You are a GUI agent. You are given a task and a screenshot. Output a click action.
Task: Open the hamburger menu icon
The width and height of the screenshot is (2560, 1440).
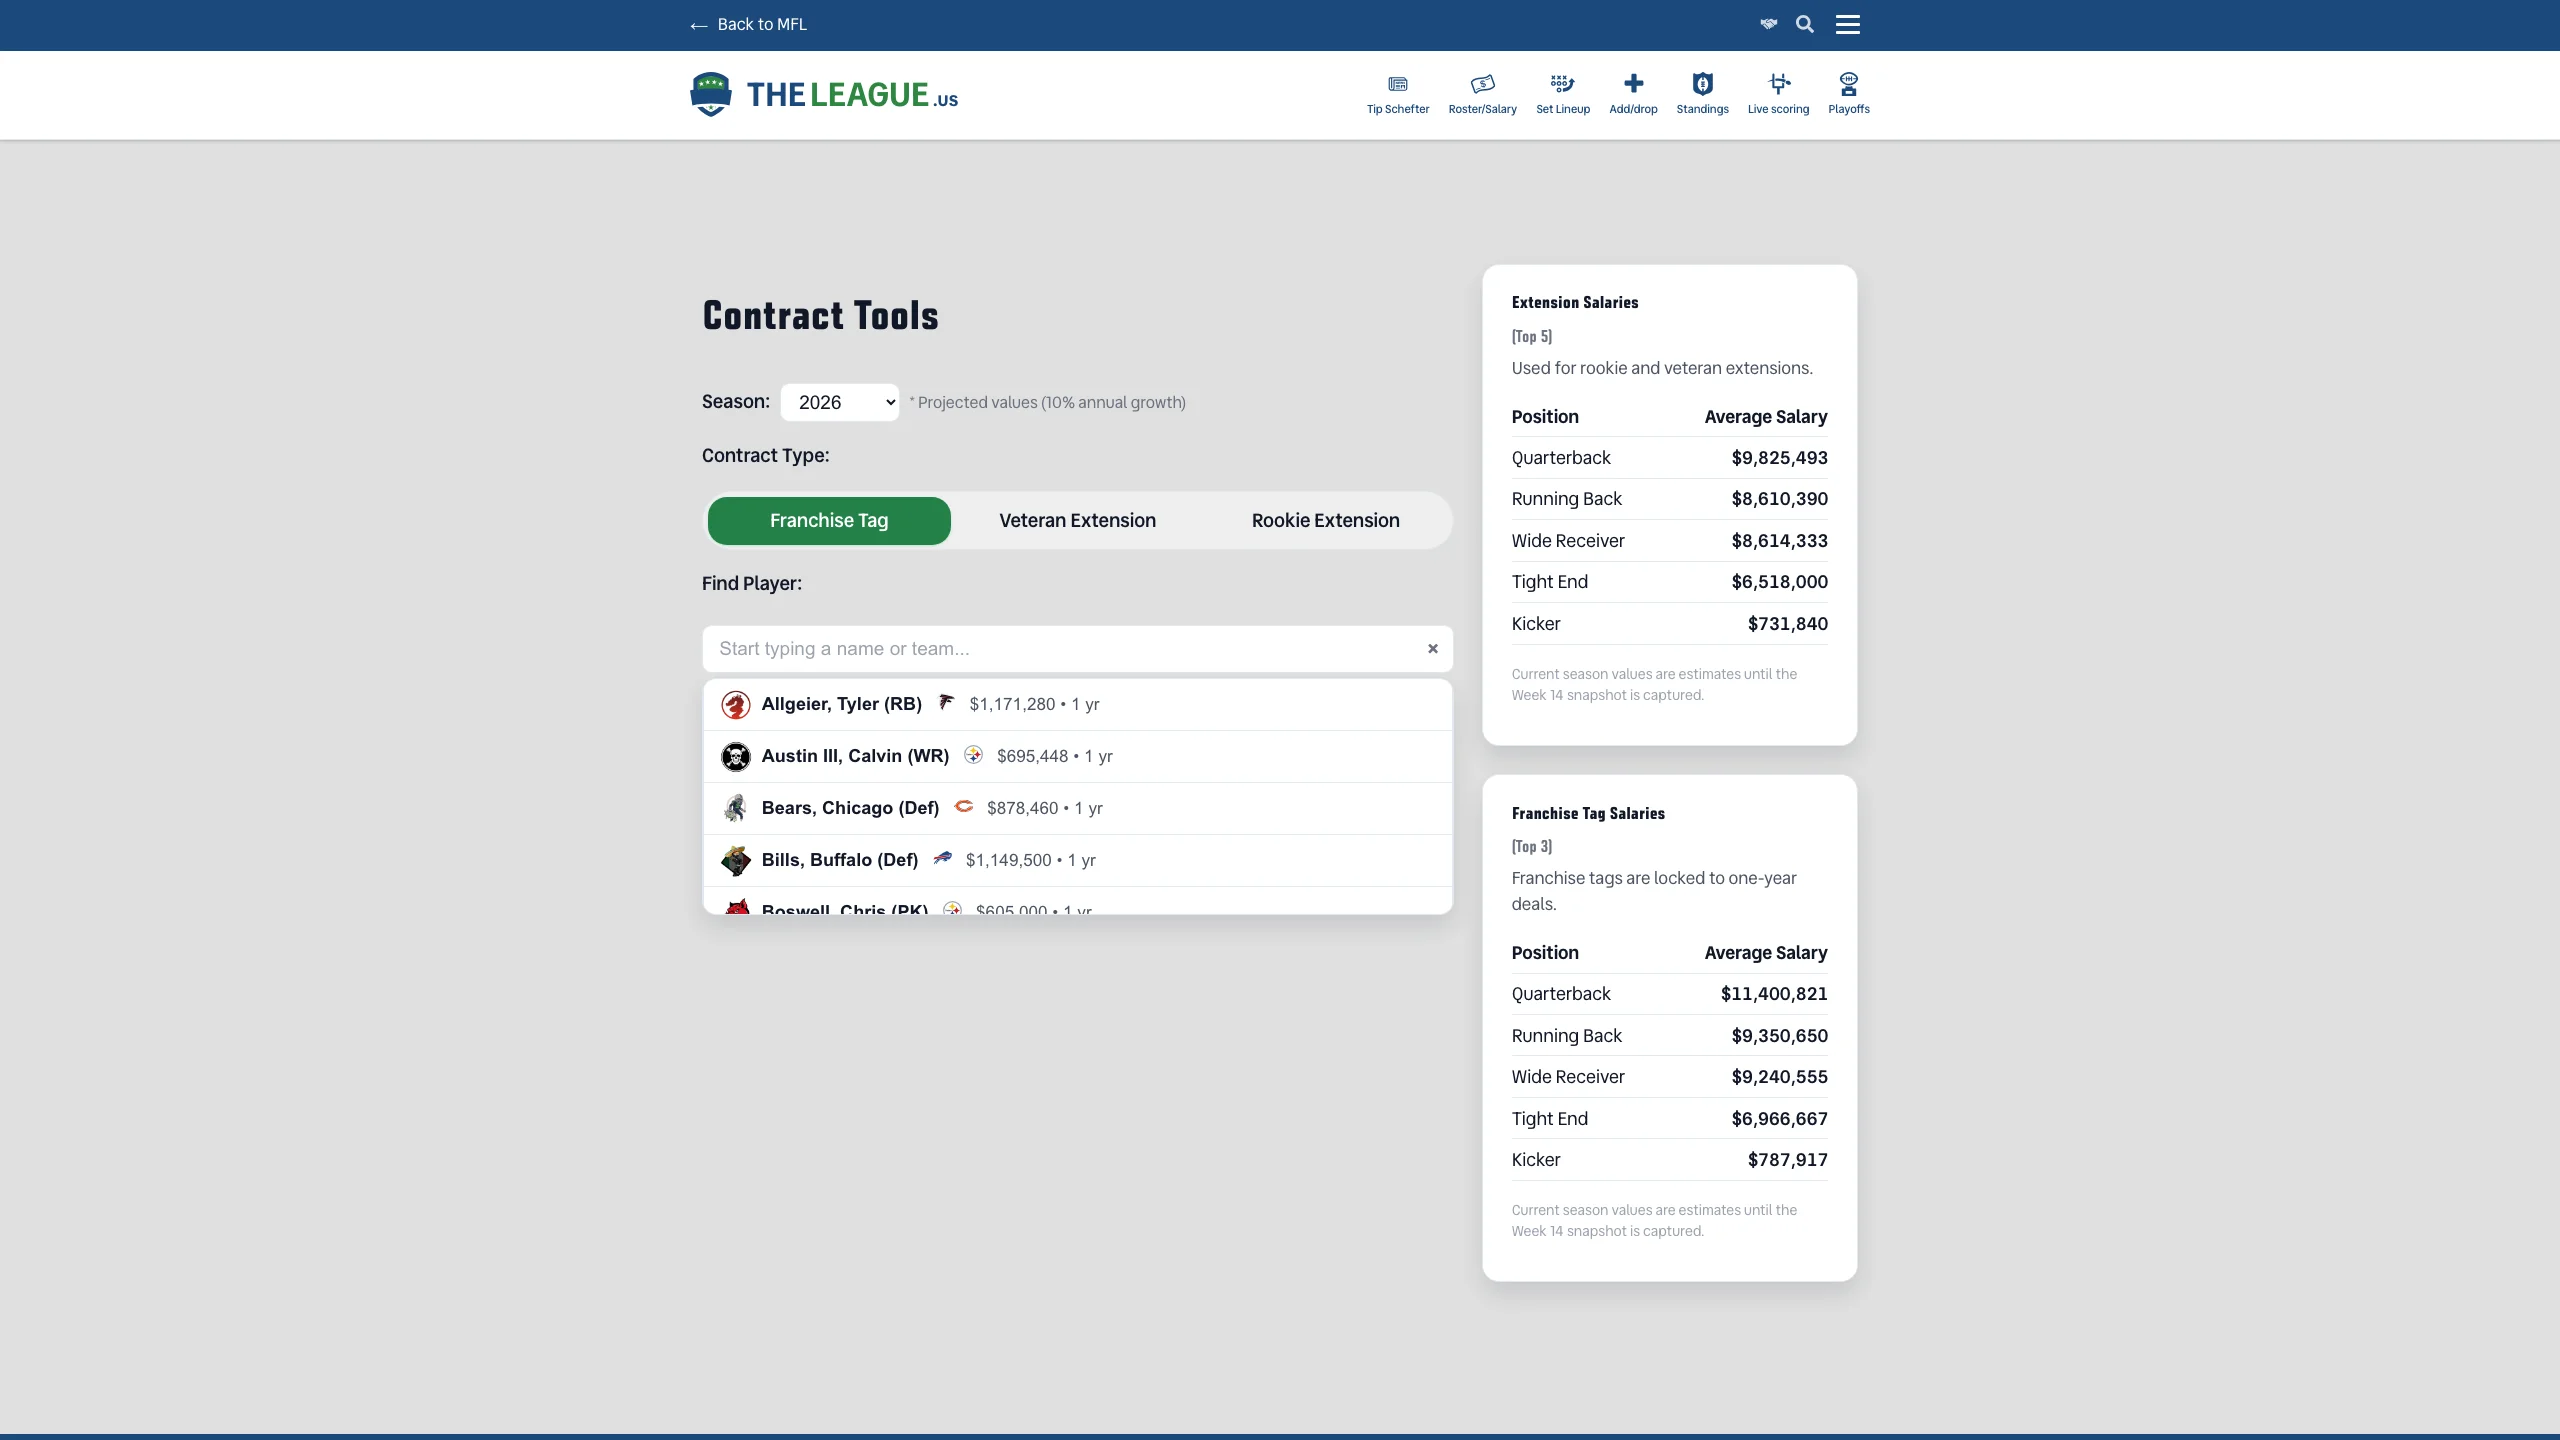(1847, 24)
